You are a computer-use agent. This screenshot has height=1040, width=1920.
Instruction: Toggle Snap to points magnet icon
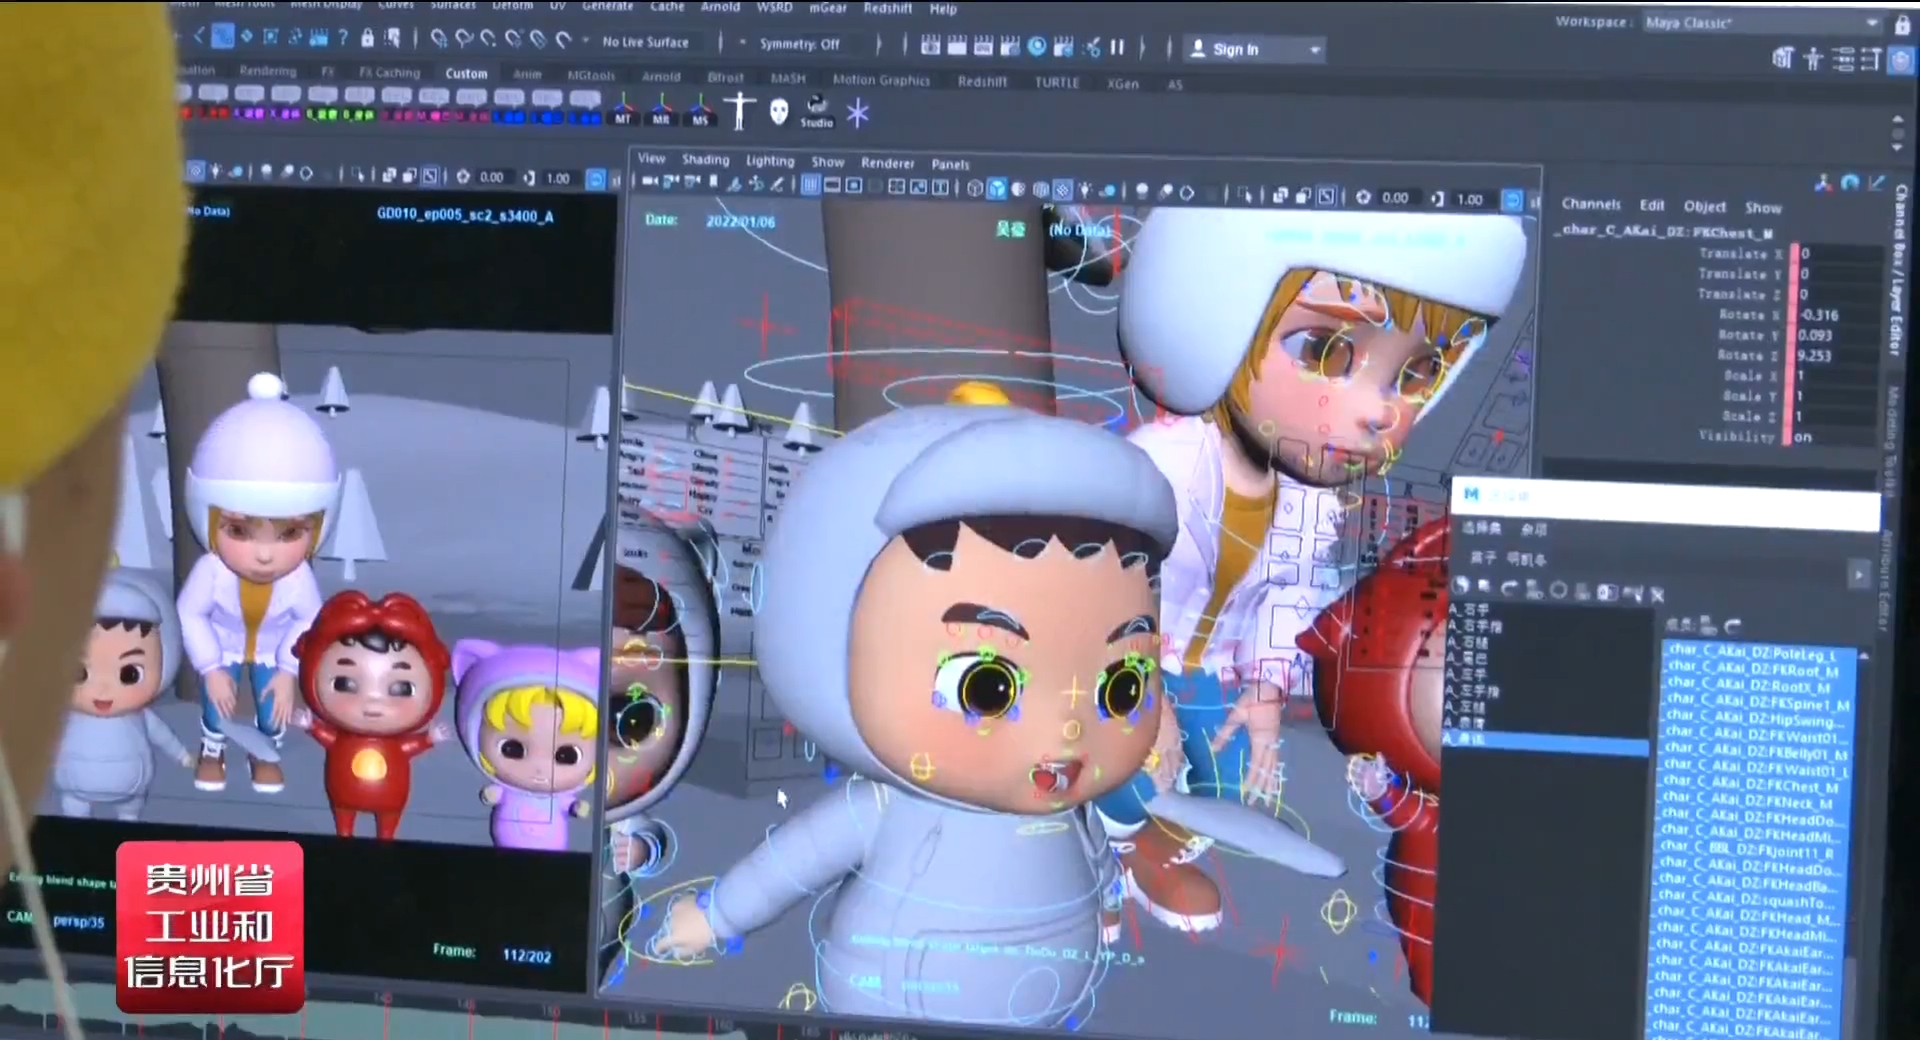pyautogui.click(x=488, y=39)
